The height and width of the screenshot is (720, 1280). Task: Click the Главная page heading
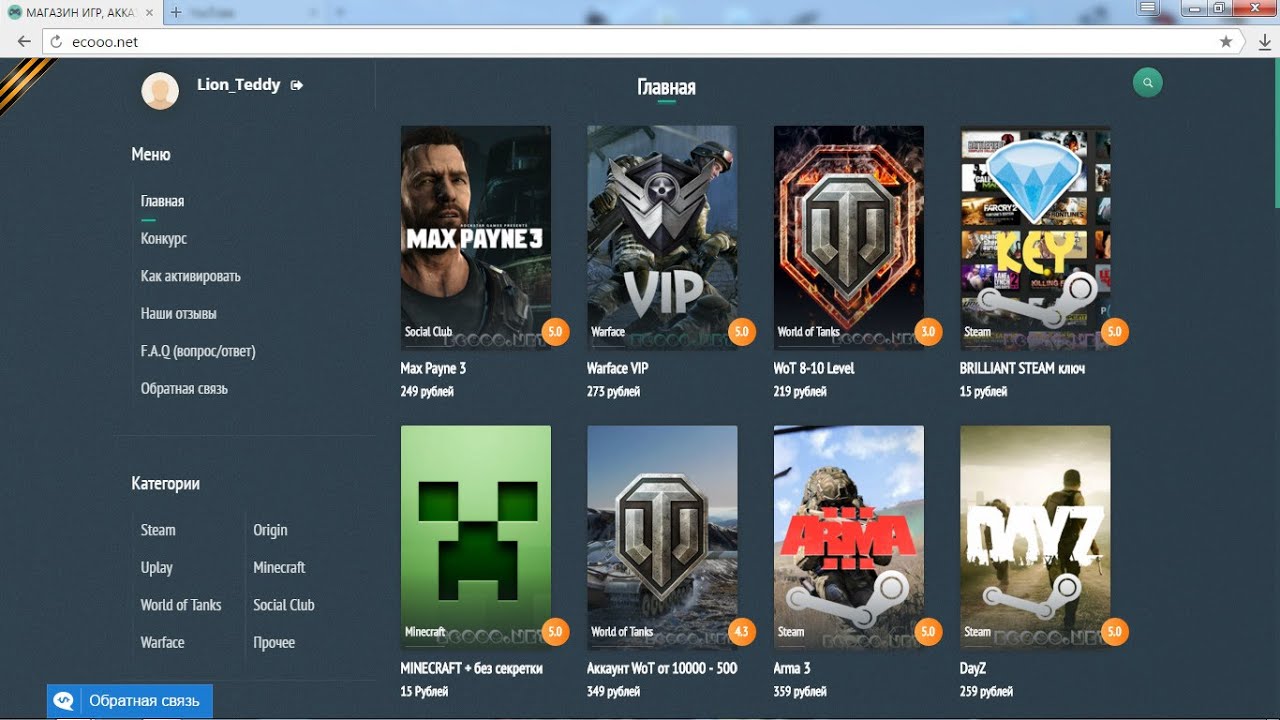click(666, 87)
